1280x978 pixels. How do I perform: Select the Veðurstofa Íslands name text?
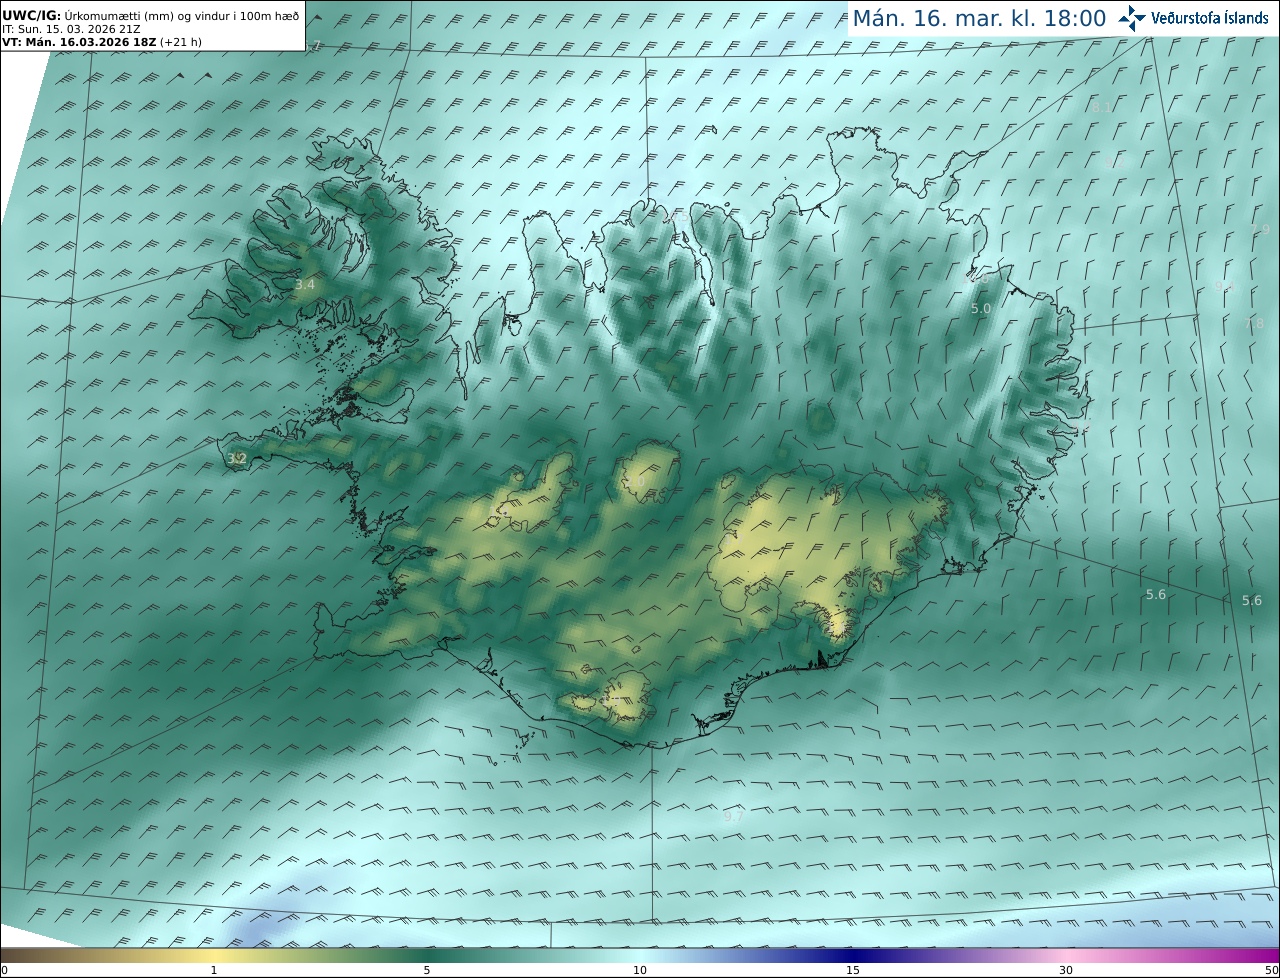(1209, 18)
